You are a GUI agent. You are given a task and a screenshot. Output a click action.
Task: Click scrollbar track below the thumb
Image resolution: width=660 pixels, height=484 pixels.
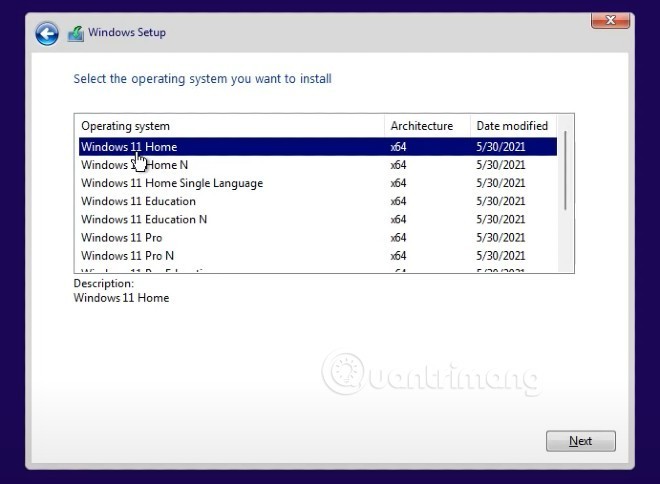tap(567, 240)
